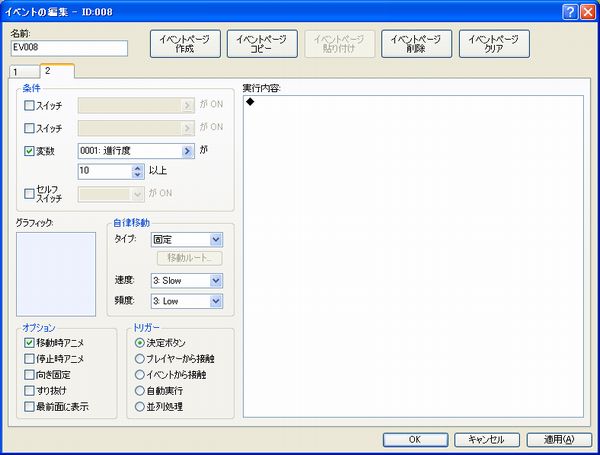Close the イベントの編集 dialog
This screenshot has width=600, height=455.
(x=588, y=12)
